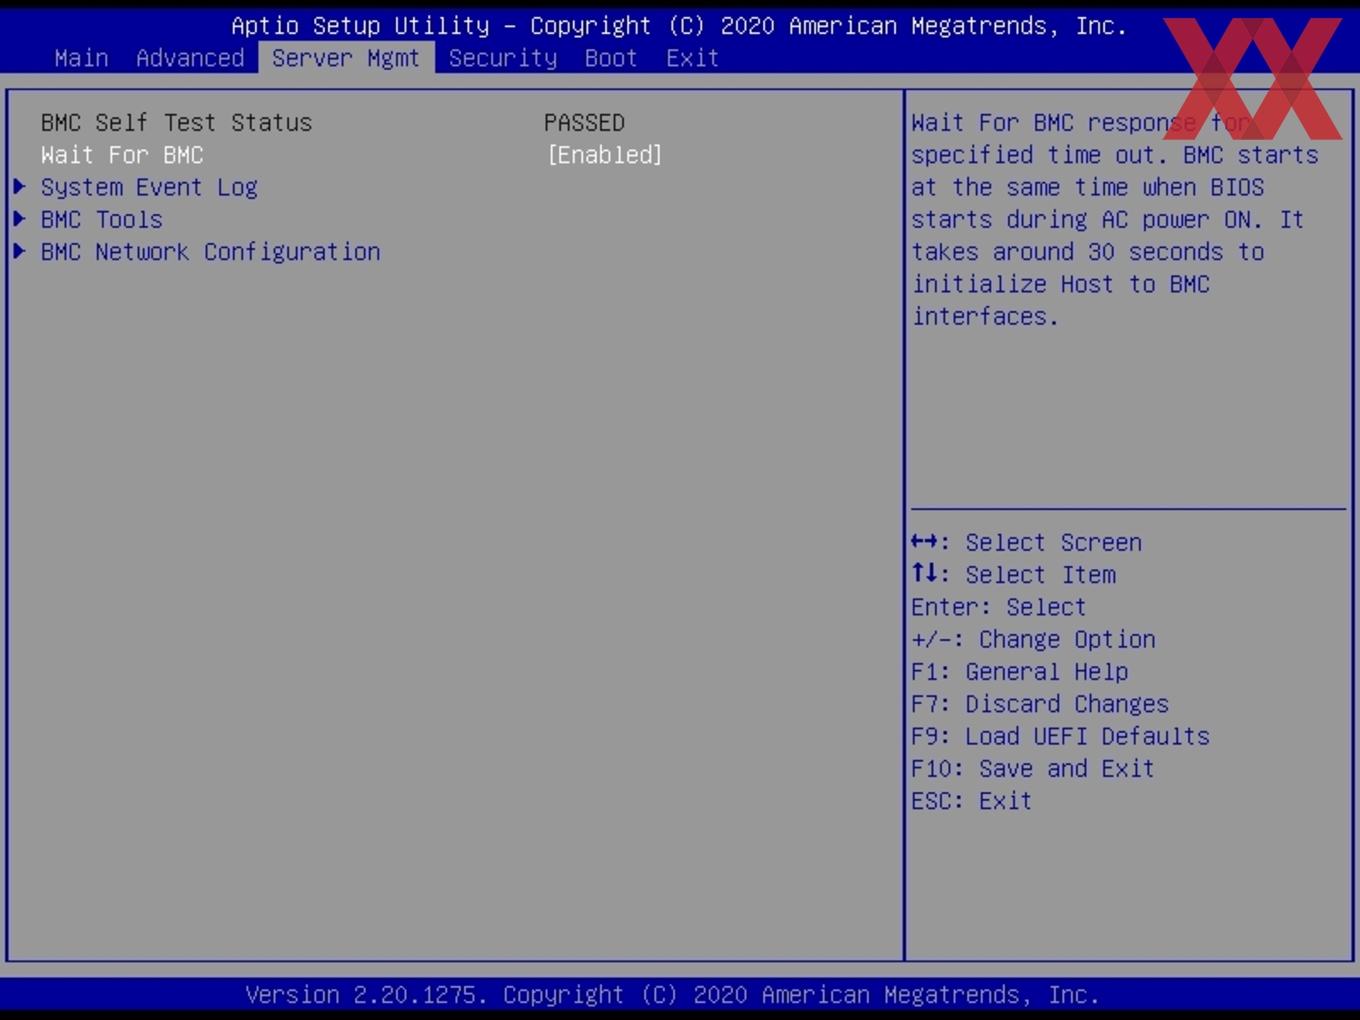
Task: Open System Event Log submenu
Action: tap(149, 188)
